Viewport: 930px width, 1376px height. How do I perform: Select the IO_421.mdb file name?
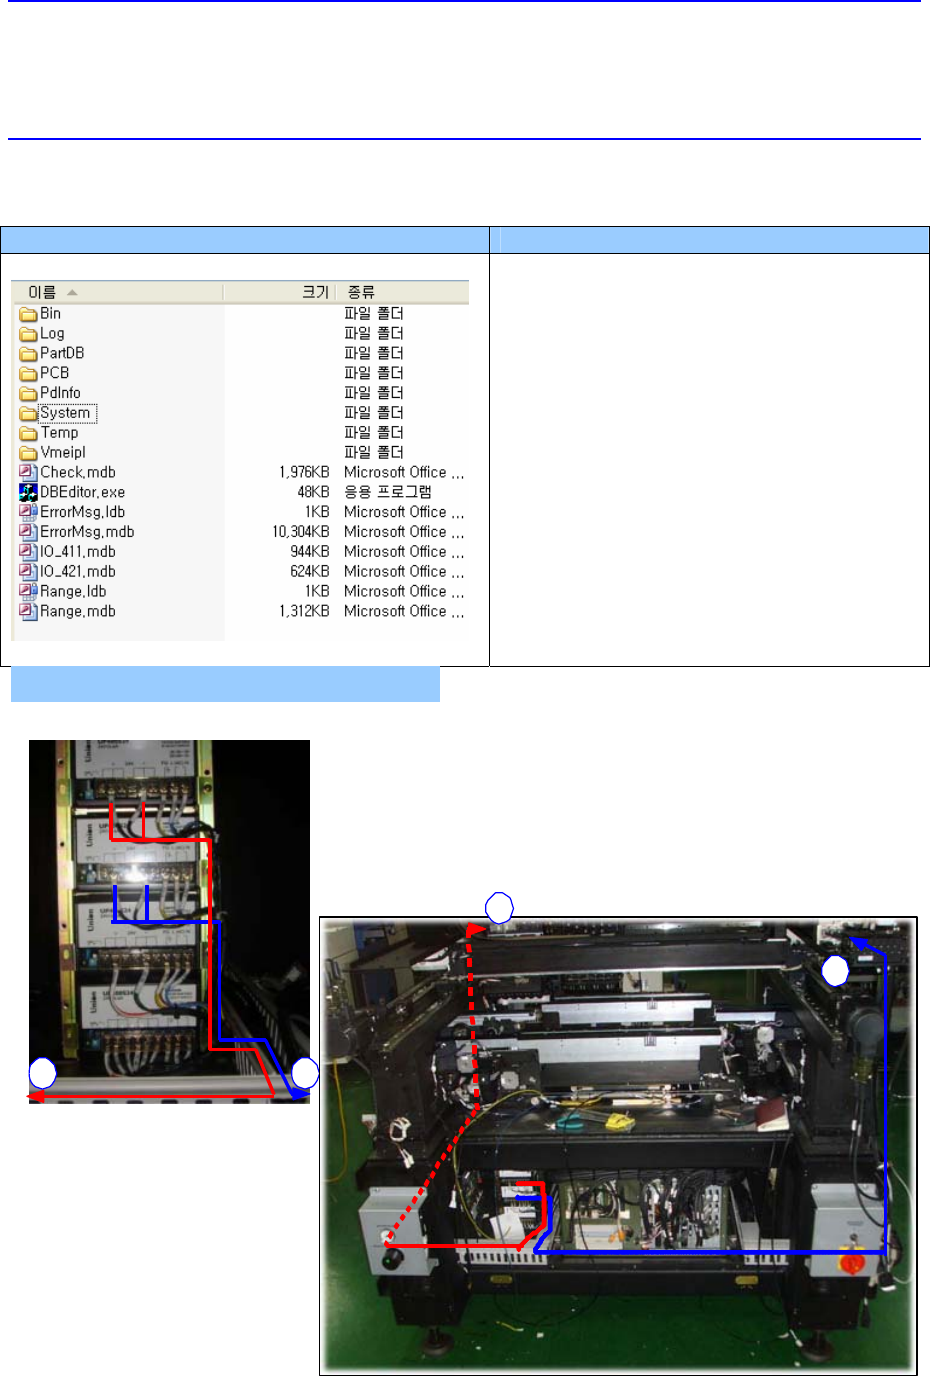click(x=78, y=572)
